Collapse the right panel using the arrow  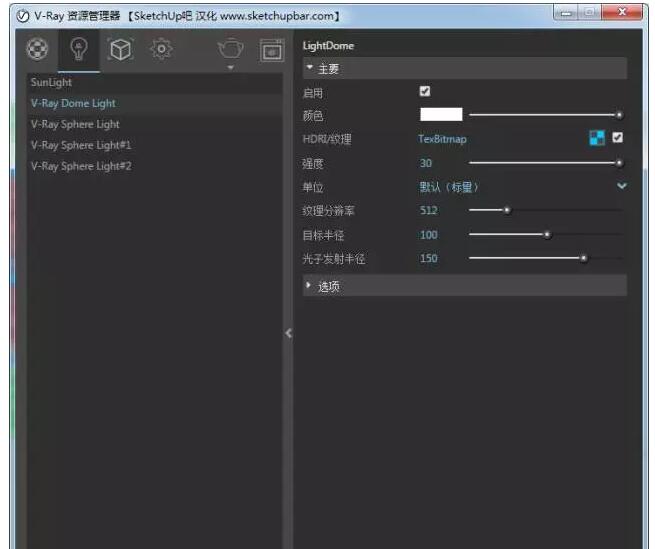[289, 333]
